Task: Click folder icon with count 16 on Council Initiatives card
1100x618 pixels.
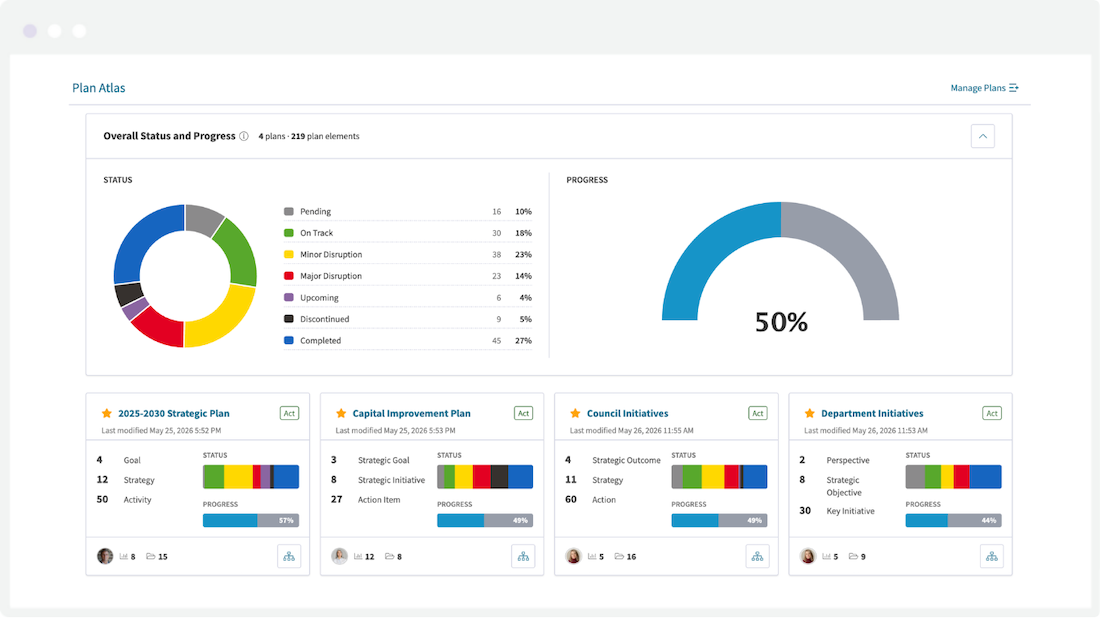Action: 619,556
